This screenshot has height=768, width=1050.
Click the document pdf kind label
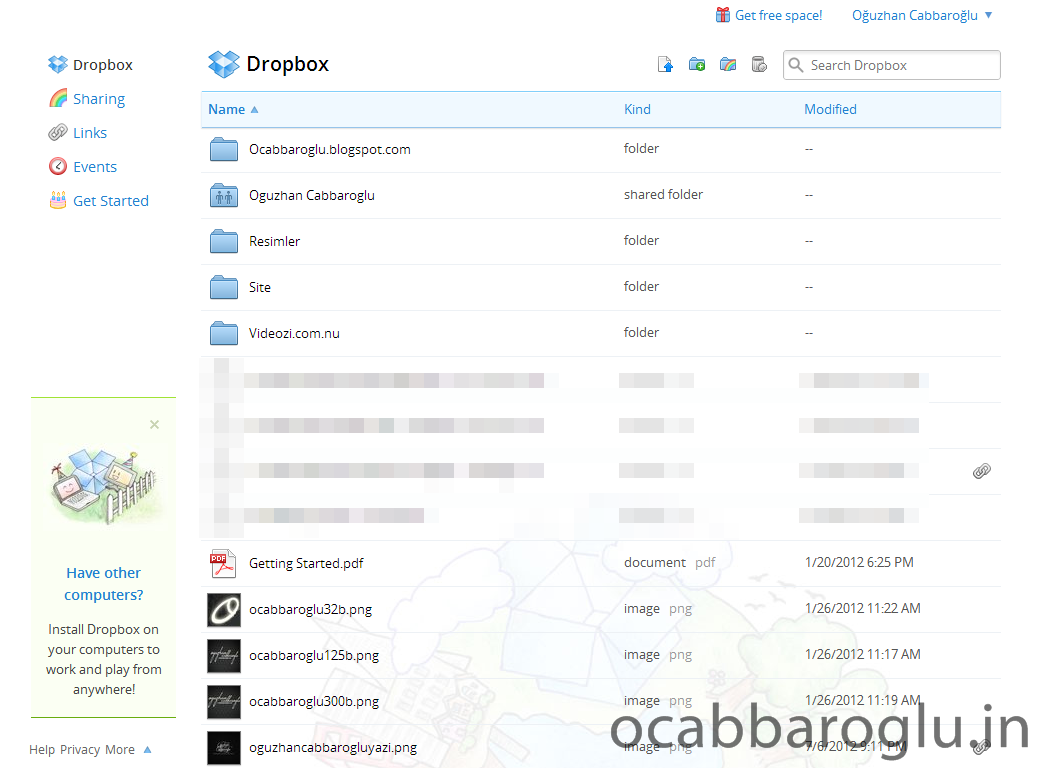(x=670, y=562)
